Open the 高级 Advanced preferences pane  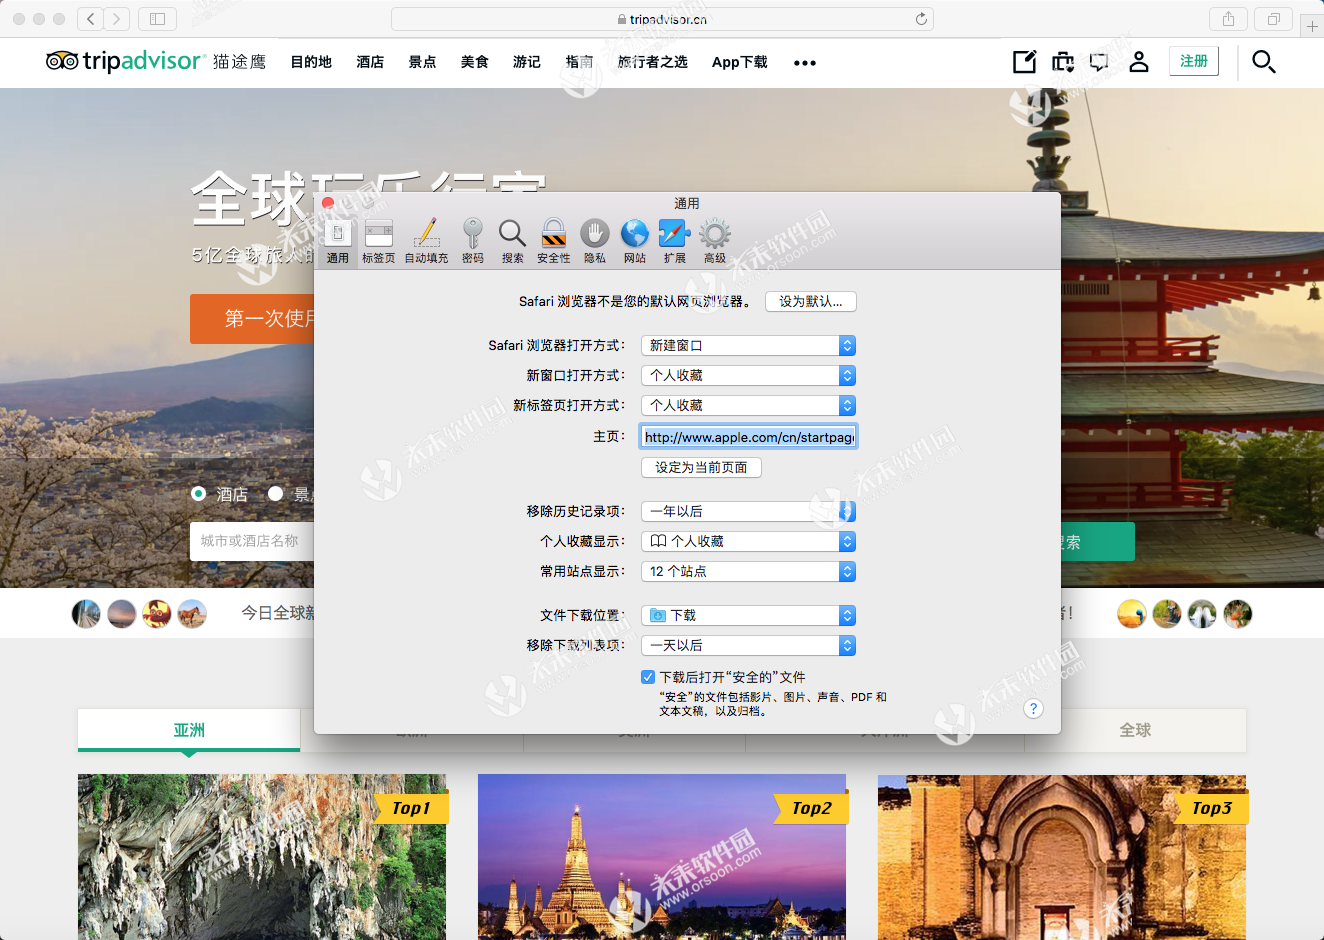pyautogui.click(x=715, y=242)
